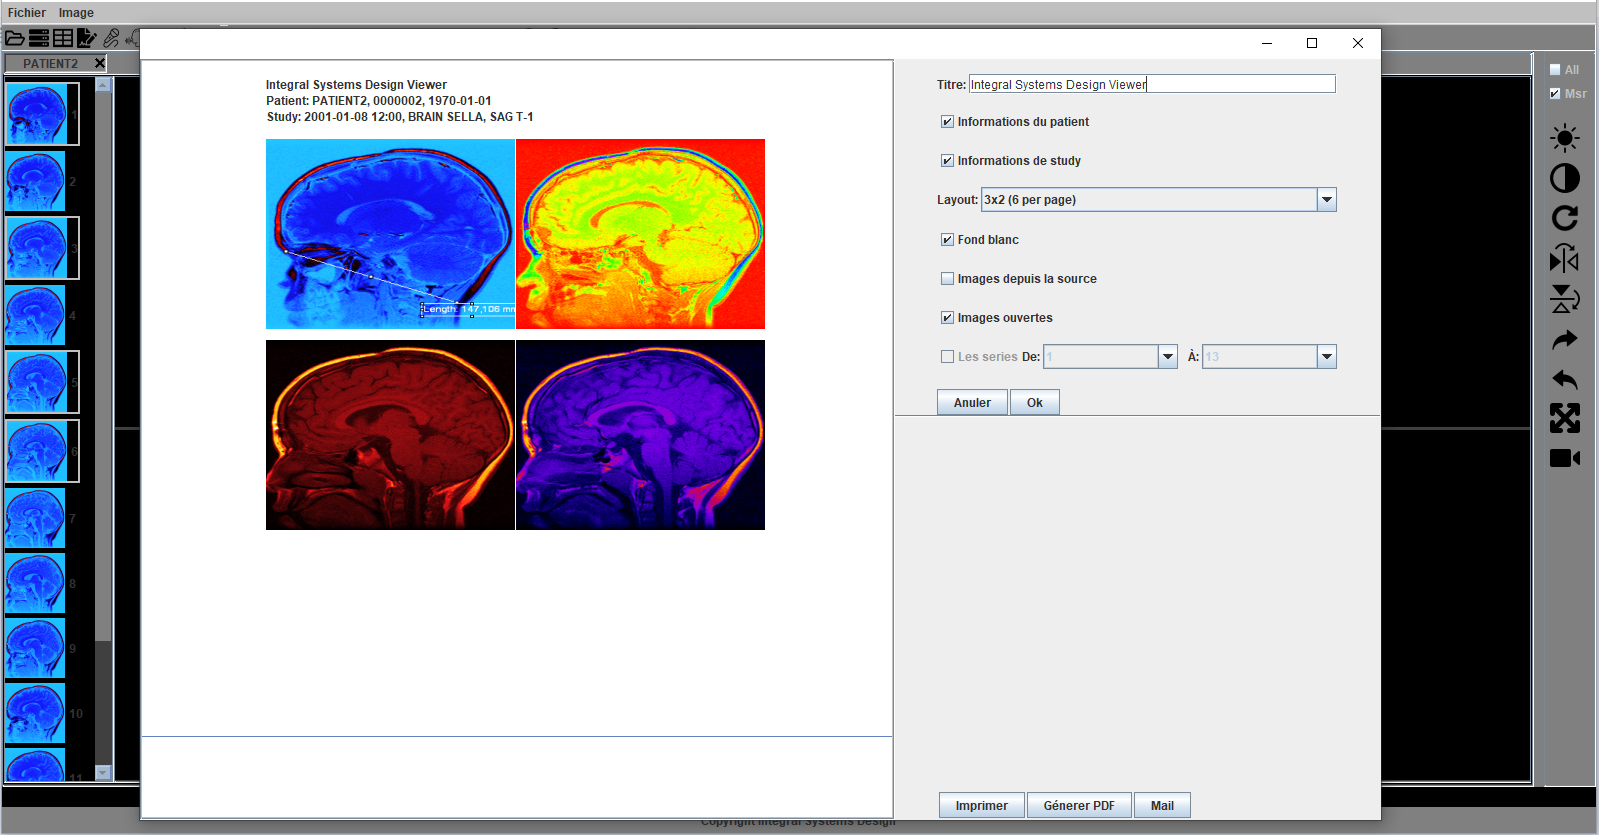
Task: Select thumbnail number 5 in series list
Action: (x=37, y=382)
